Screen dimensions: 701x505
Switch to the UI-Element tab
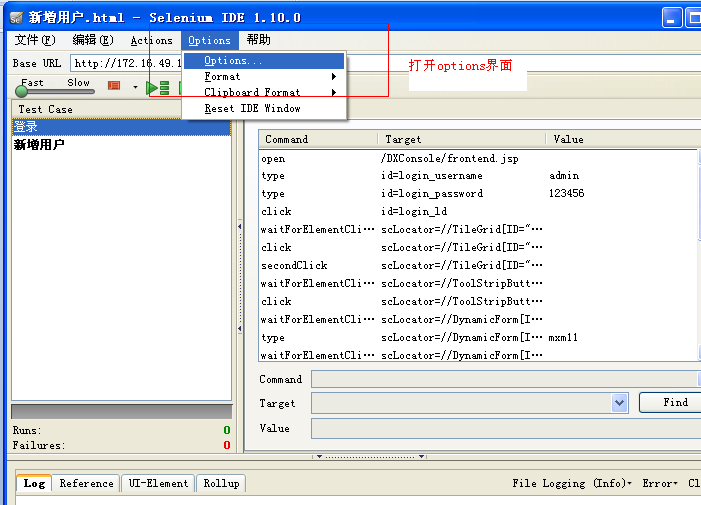(158, 483)
